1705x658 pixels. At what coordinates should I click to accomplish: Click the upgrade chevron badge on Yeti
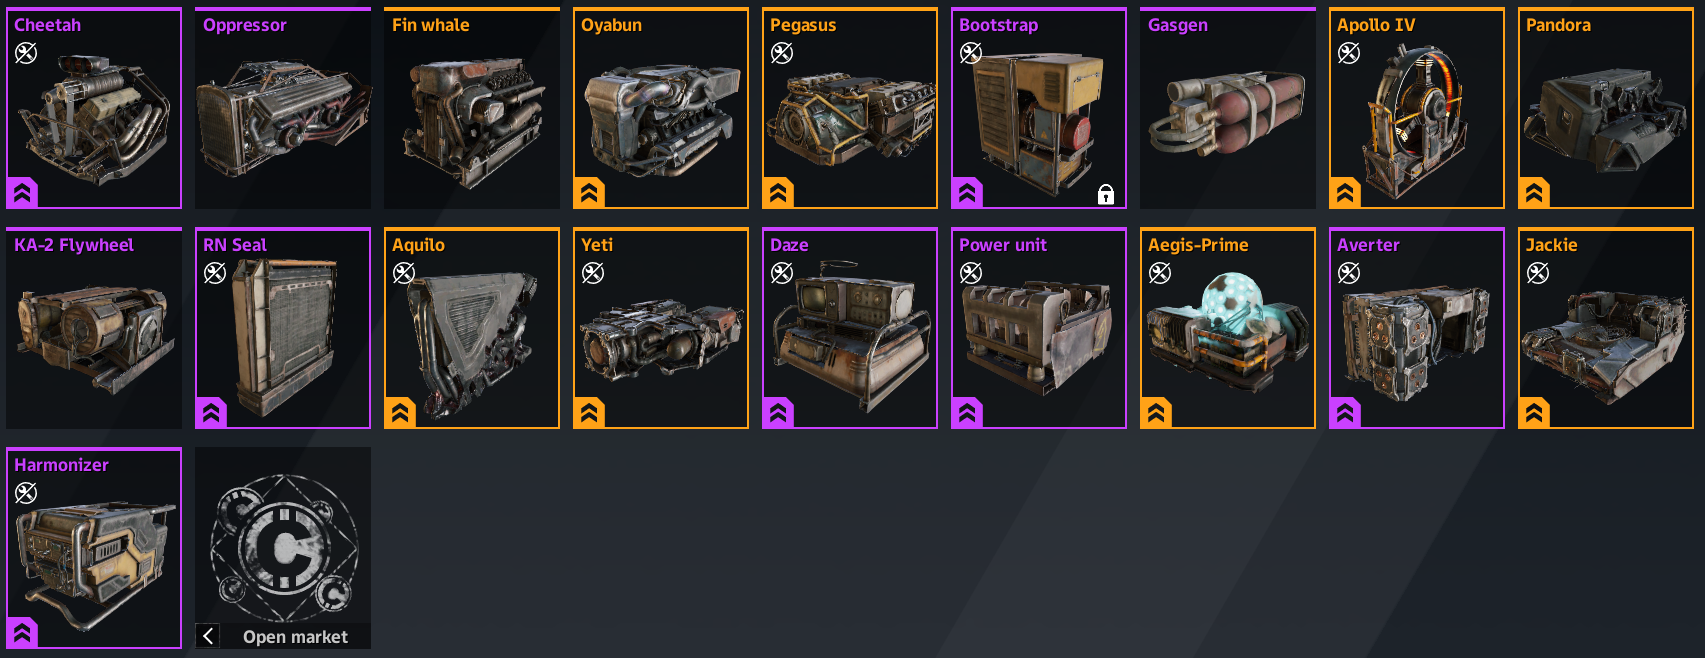[589, 413]
